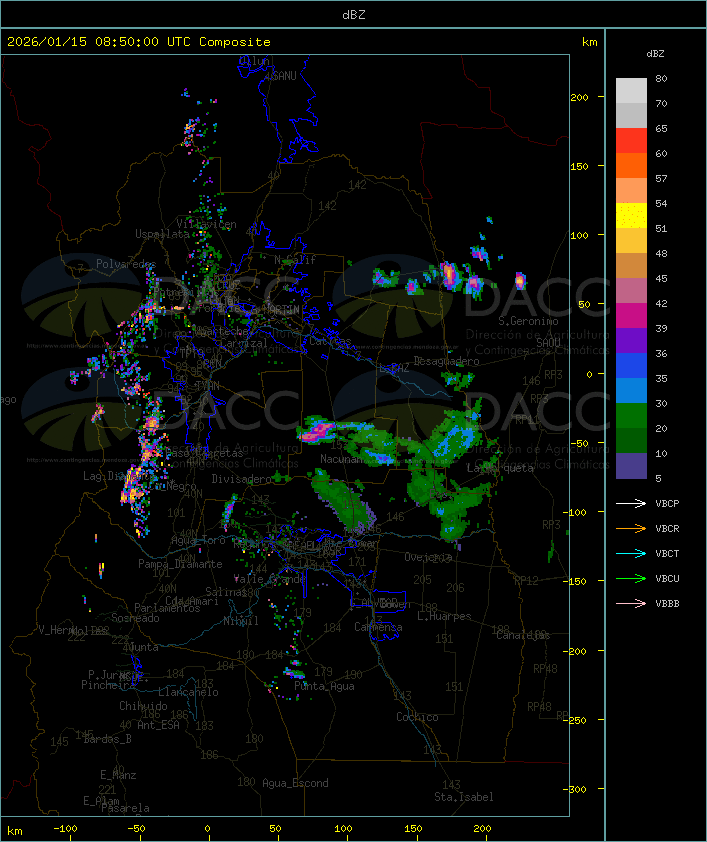Click the UTC Composite timestamp text
The height and width of the screenshot is (842, 707).
tap(139, 42)
